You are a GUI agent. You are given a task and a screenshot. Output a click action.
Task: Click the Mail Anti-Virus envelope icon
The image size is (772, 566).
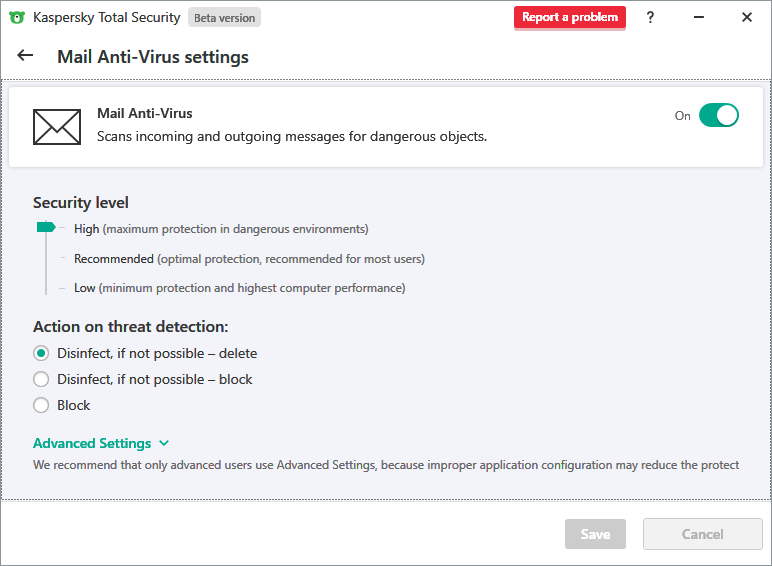pos(57,126)
